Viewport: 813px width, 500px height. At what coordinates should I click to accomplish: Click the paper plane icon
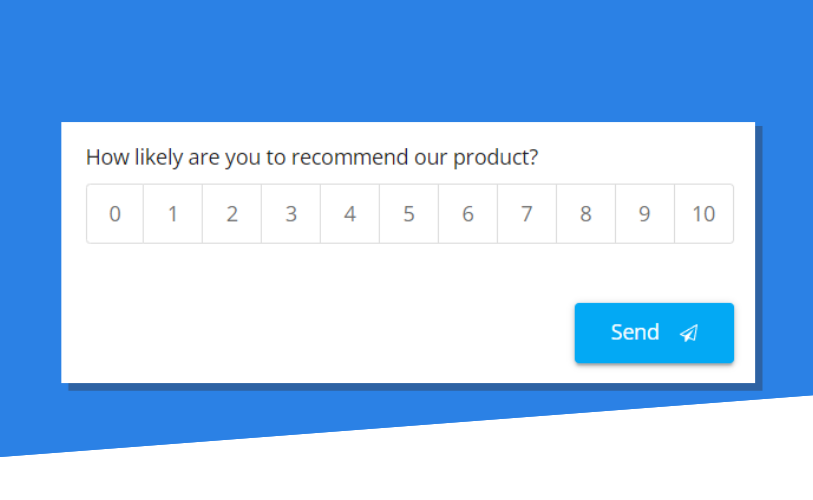[x=688, y=333]
